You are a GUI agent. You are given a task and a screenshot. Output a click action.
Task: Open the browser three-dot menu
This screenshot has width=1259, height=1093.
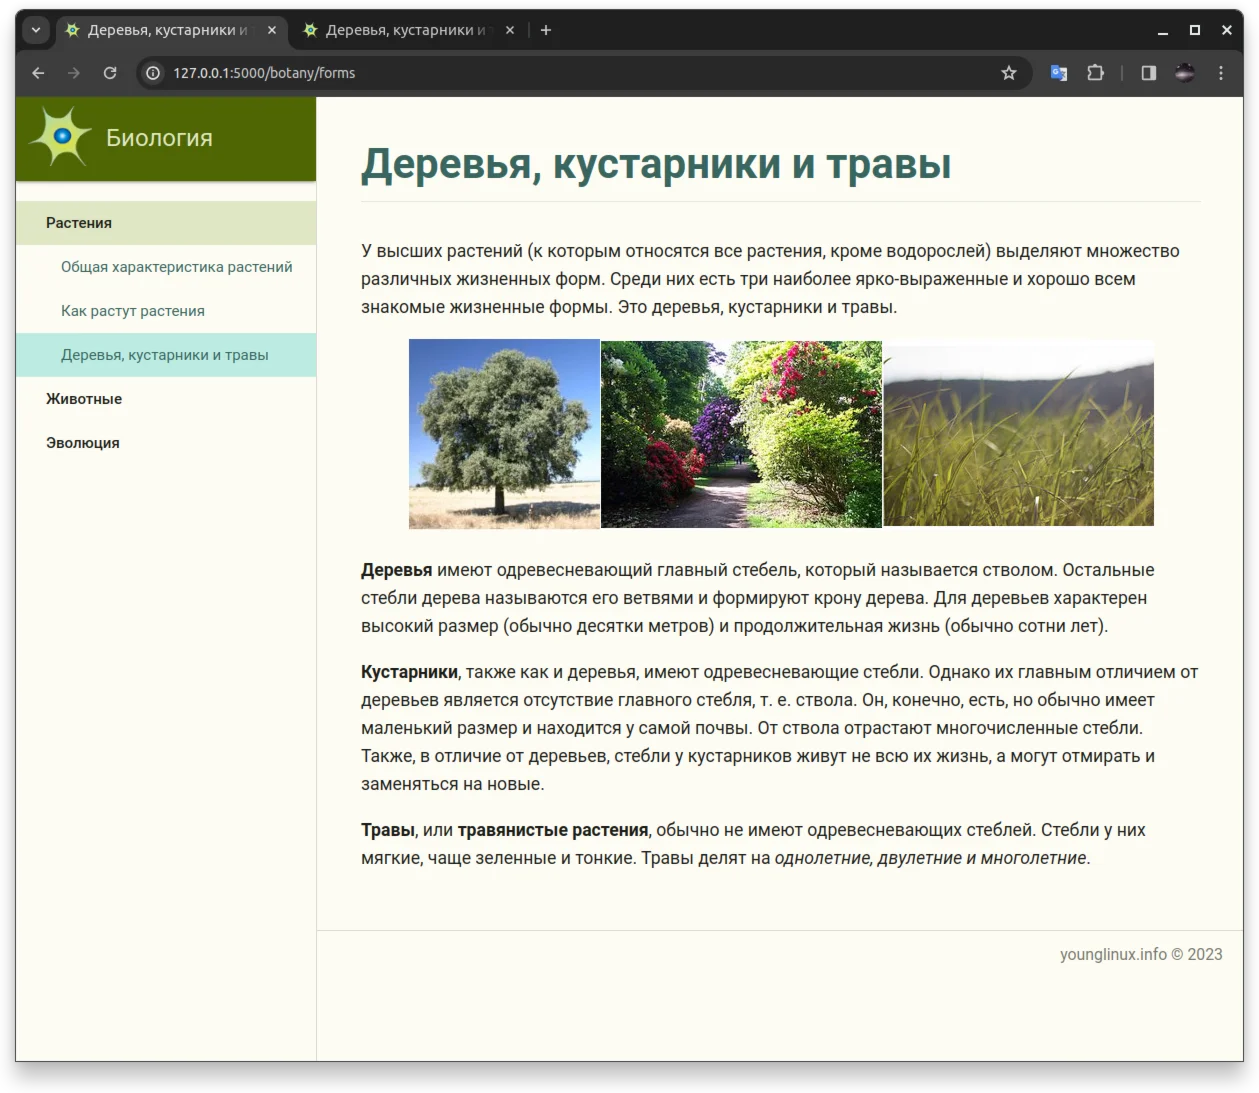click(1221, 73)
